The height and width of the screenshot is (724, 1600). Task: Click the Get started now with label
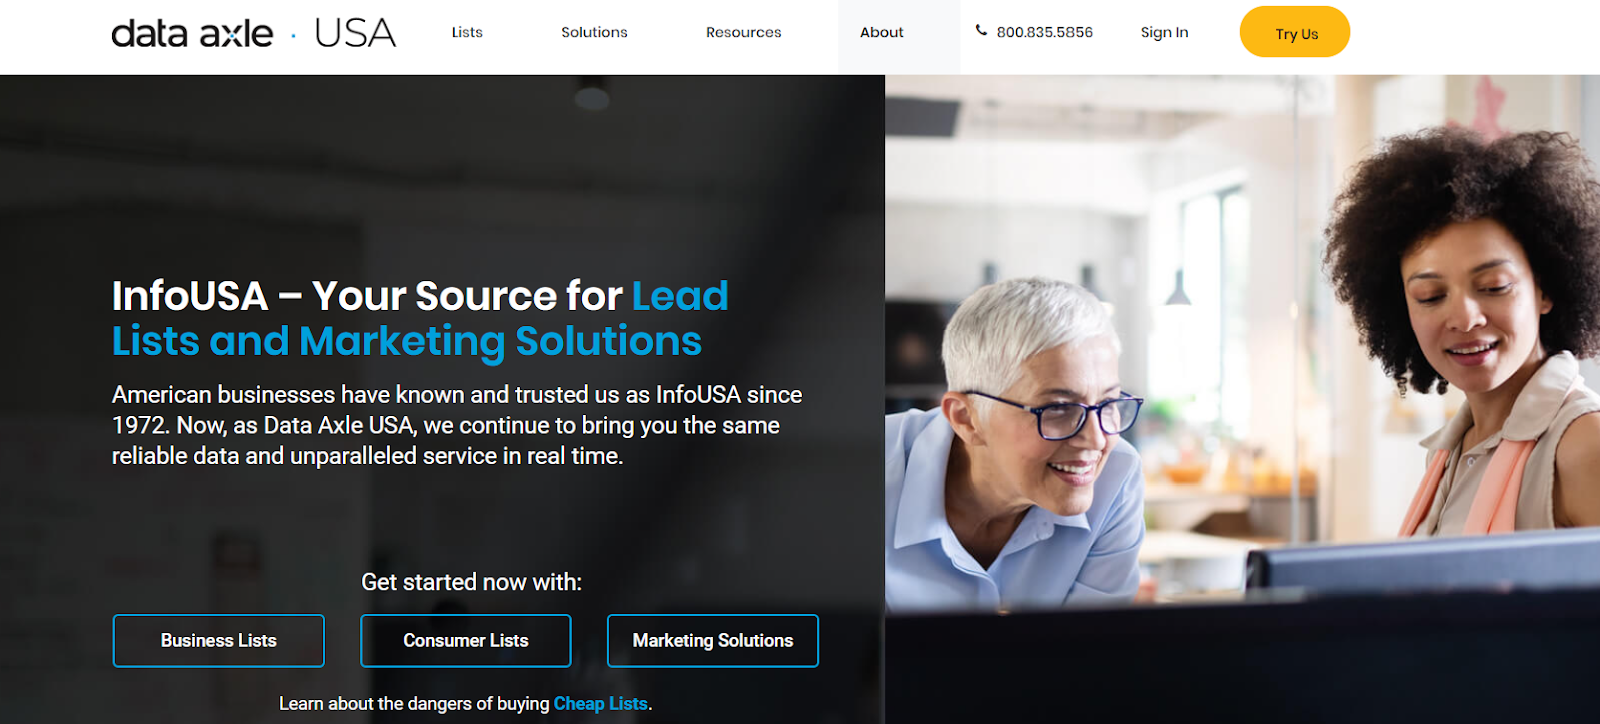(471, 582)
